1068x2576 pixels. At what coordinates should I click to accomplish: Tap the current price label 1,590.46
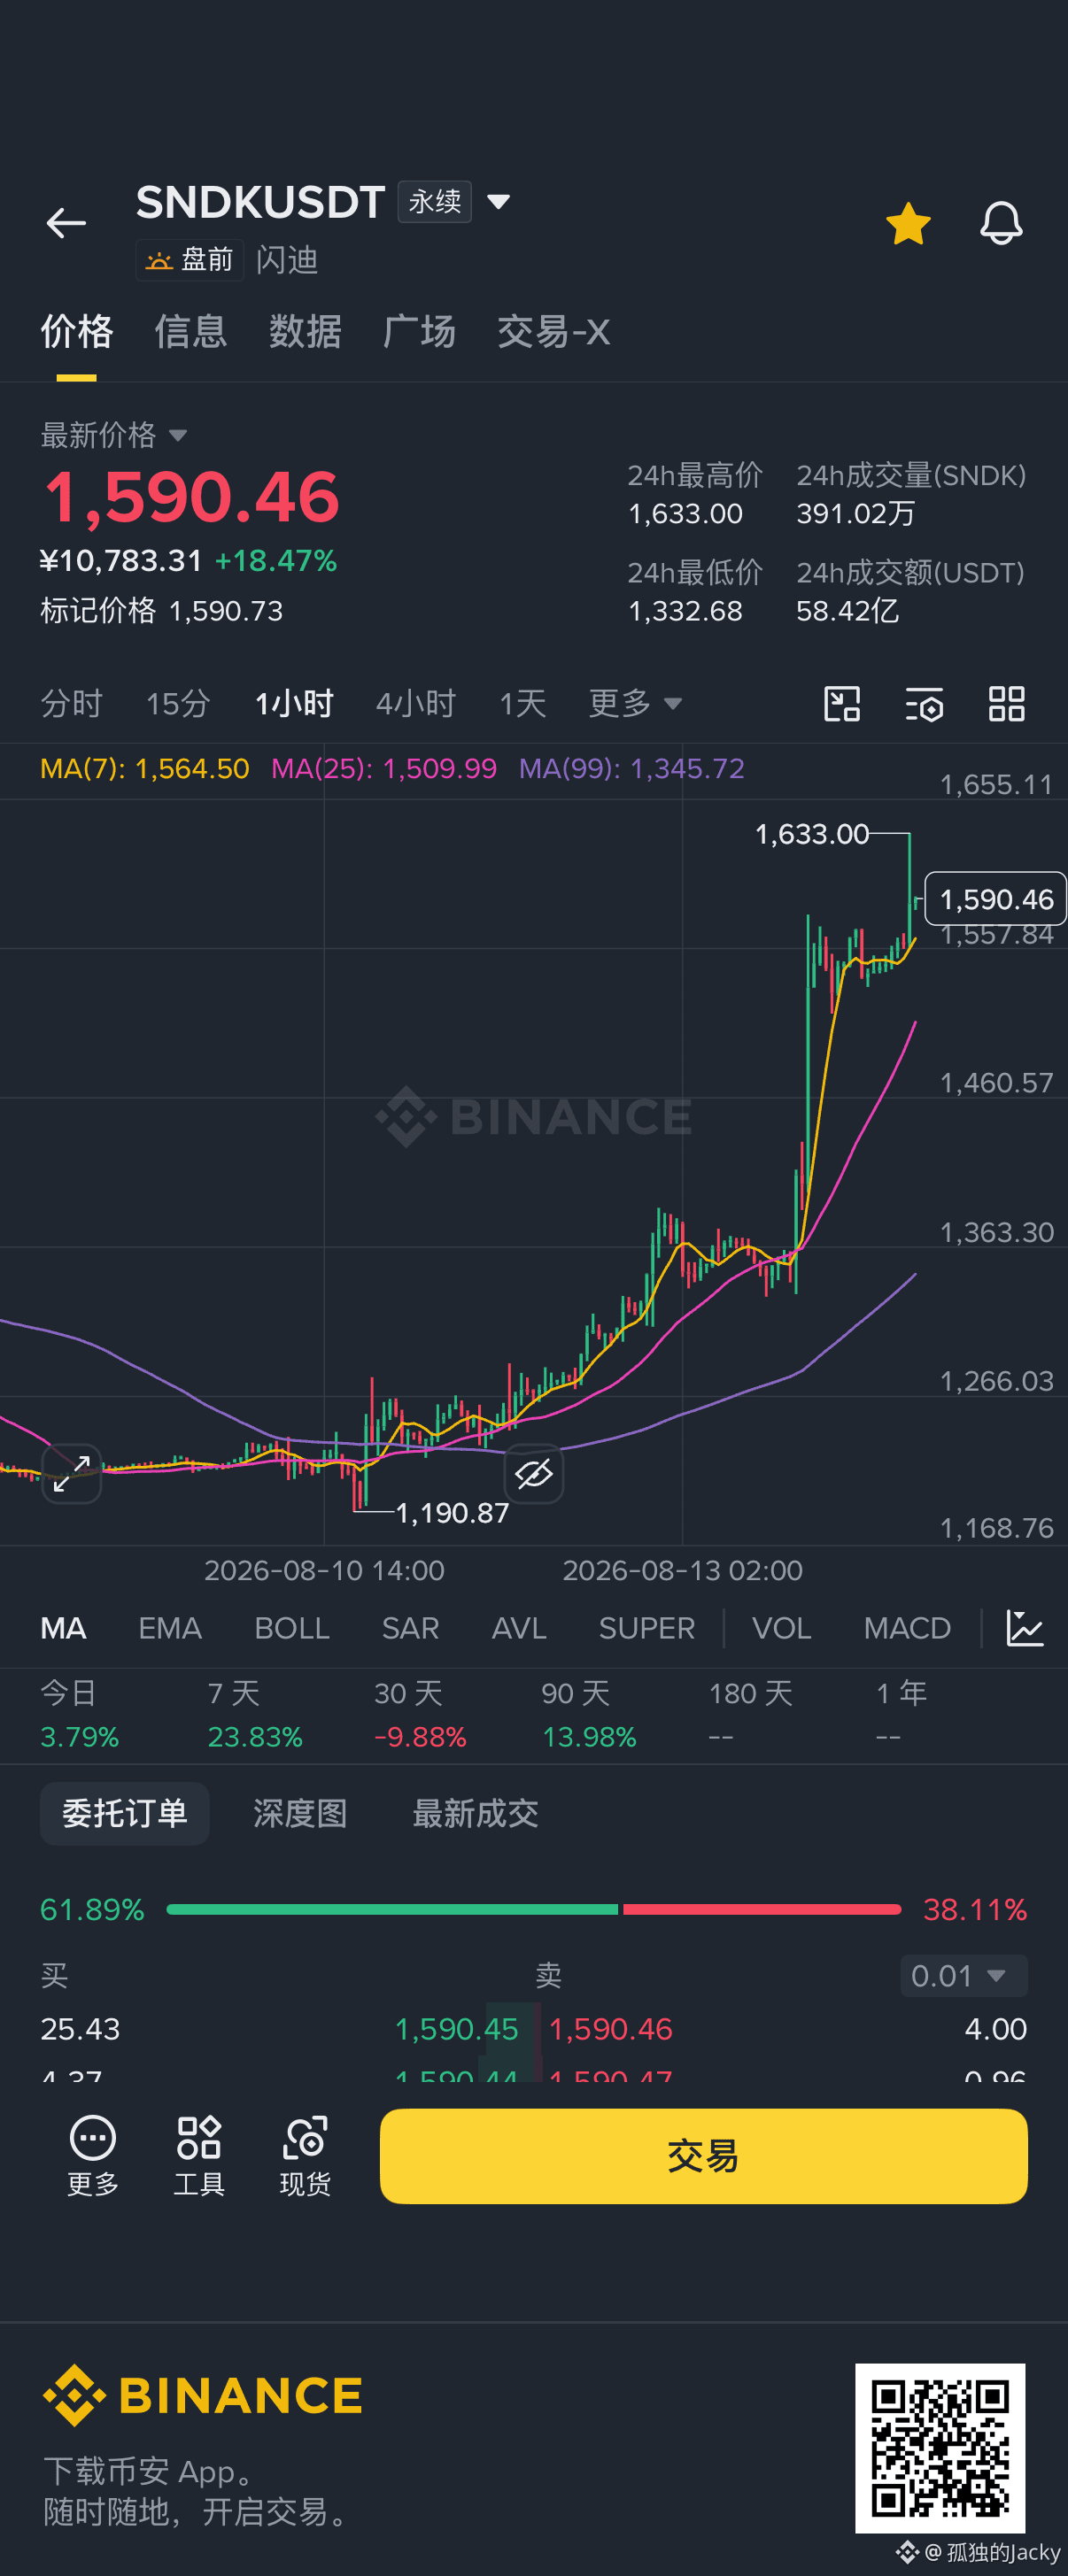pyautogui.click(x=996, y=899)
